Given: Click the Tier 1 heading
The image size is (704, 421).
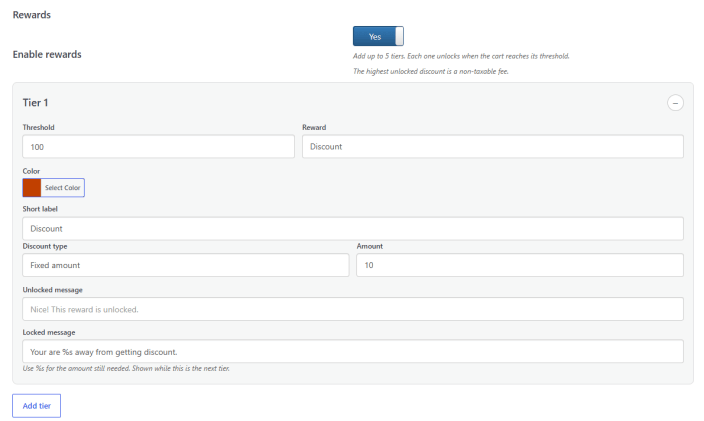Looking at the screenshot, I should click(35, 103).
